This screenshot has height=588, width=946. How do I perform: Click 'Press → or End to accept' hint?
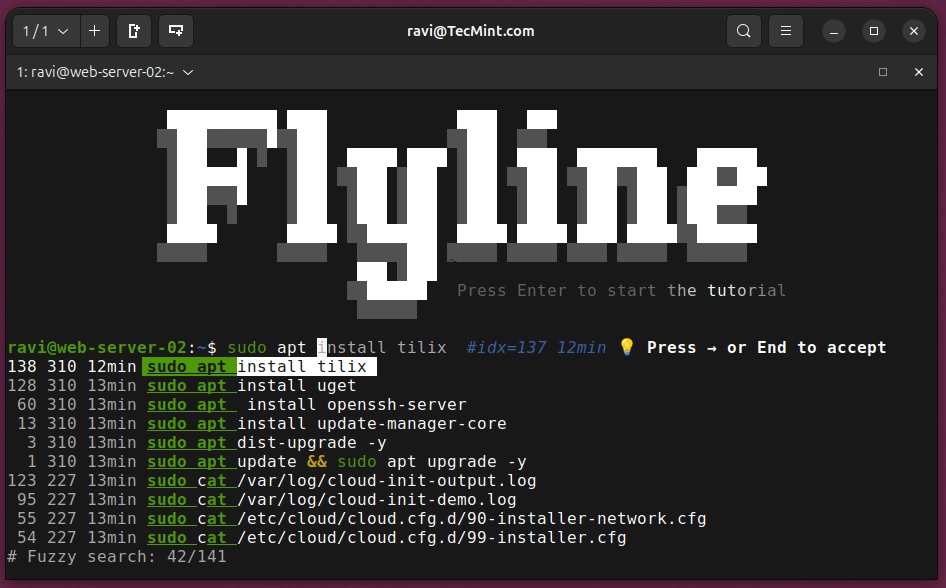766,347
